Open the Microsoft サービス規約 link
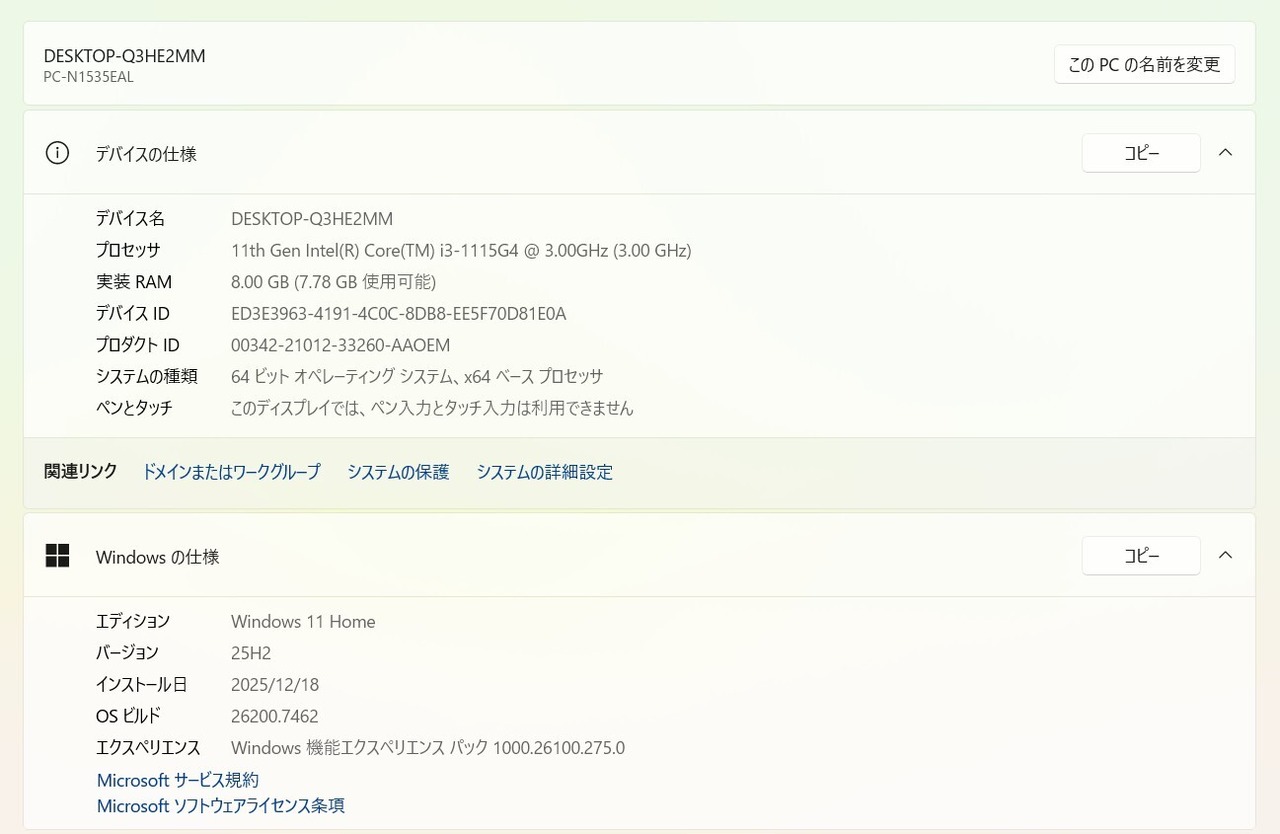Viewport: 1280px width, 834px height. pos(178,780)
